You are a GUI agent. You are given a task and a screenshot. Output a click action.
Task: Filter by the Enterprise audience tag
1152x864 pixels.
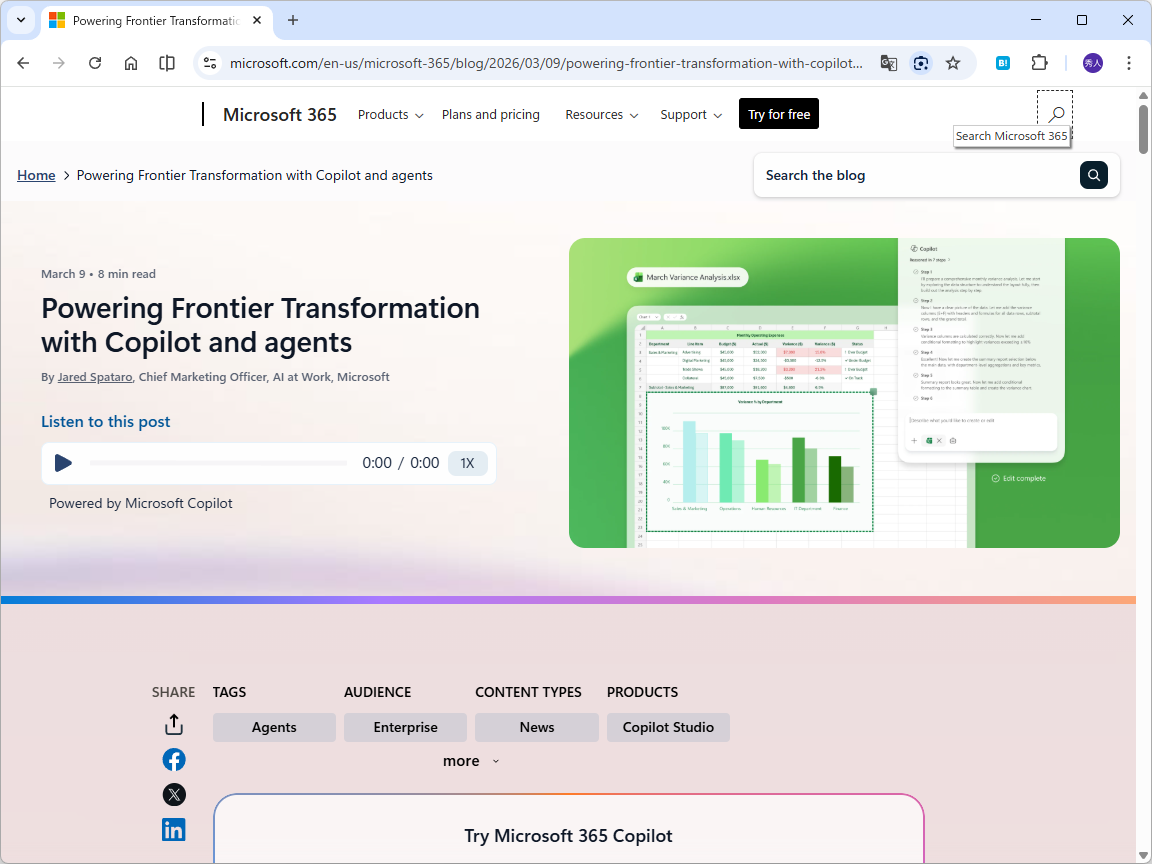pyautogui.click(x=406, y=727)
